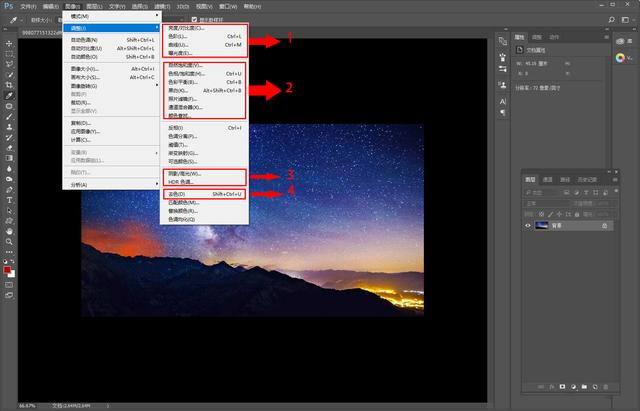Click new adjustment layer button
Image resolution: width=640 pixels, height=411 pixels.
(x=573, y=387)
